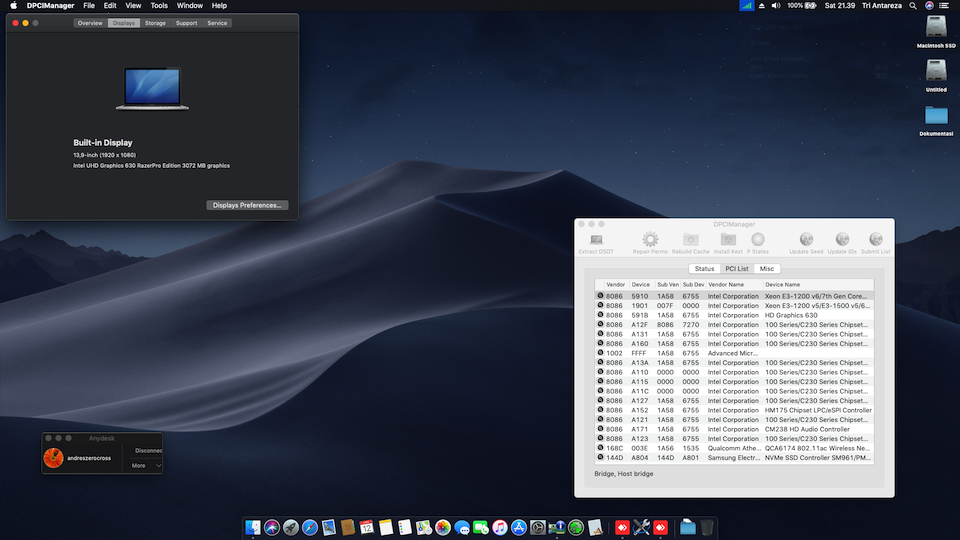The width and height of the screenshot is (960, 540).
Task: Open Photos from the dock
Action: click(x=443, y=527)
